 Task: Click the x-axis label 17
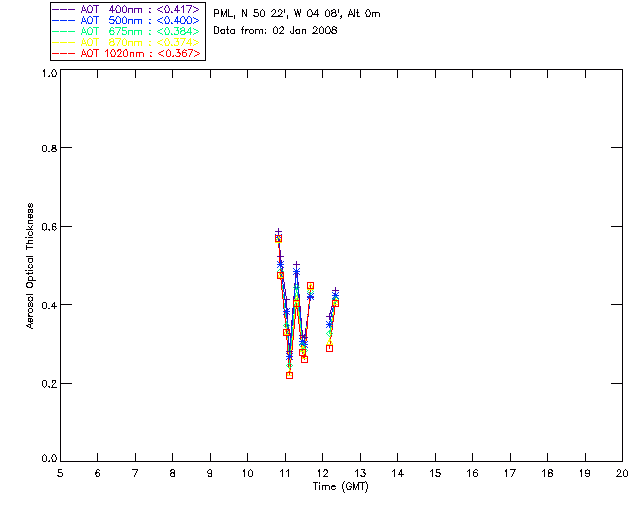point(510,473)
